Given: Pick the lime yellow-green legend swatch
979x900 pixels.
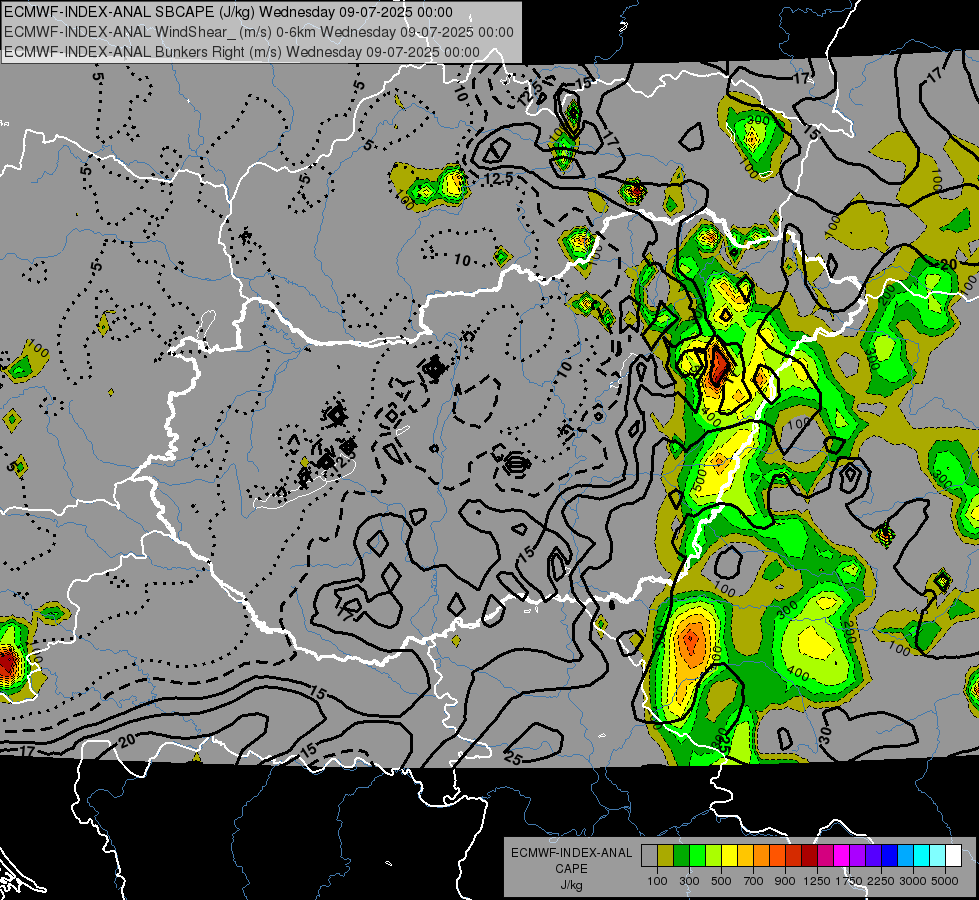Looking at the screenshot, I should [713, 856].
